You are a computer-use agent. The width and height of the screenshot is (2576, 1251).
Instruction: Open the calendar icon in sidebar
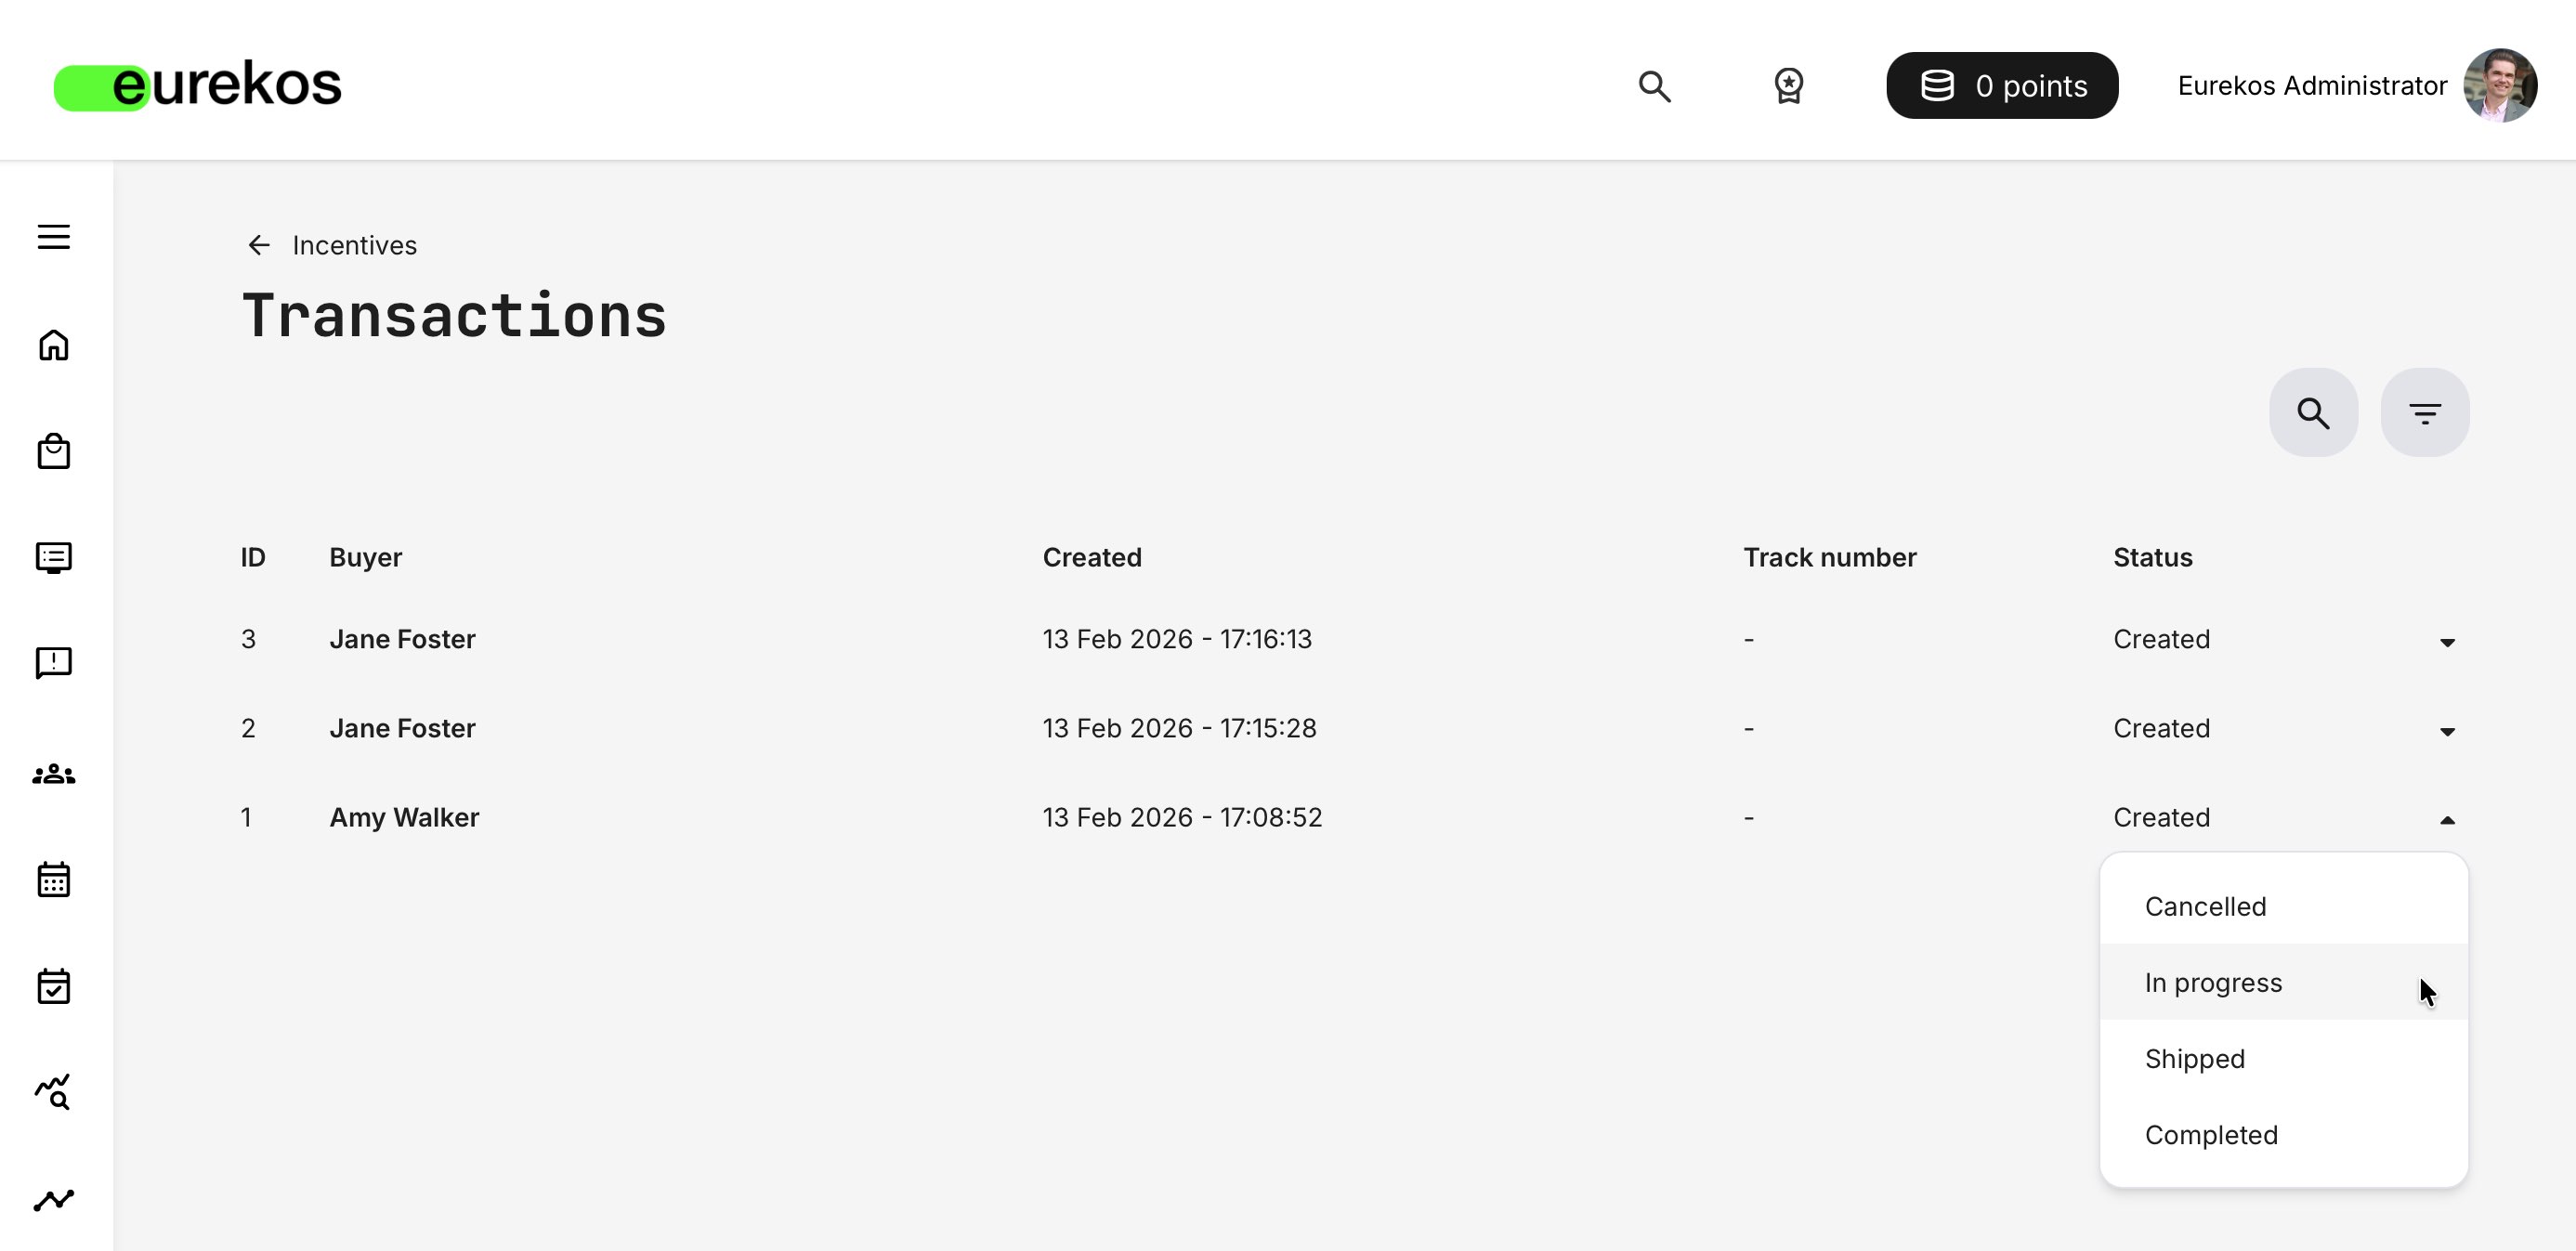click(x=53, y=879)
